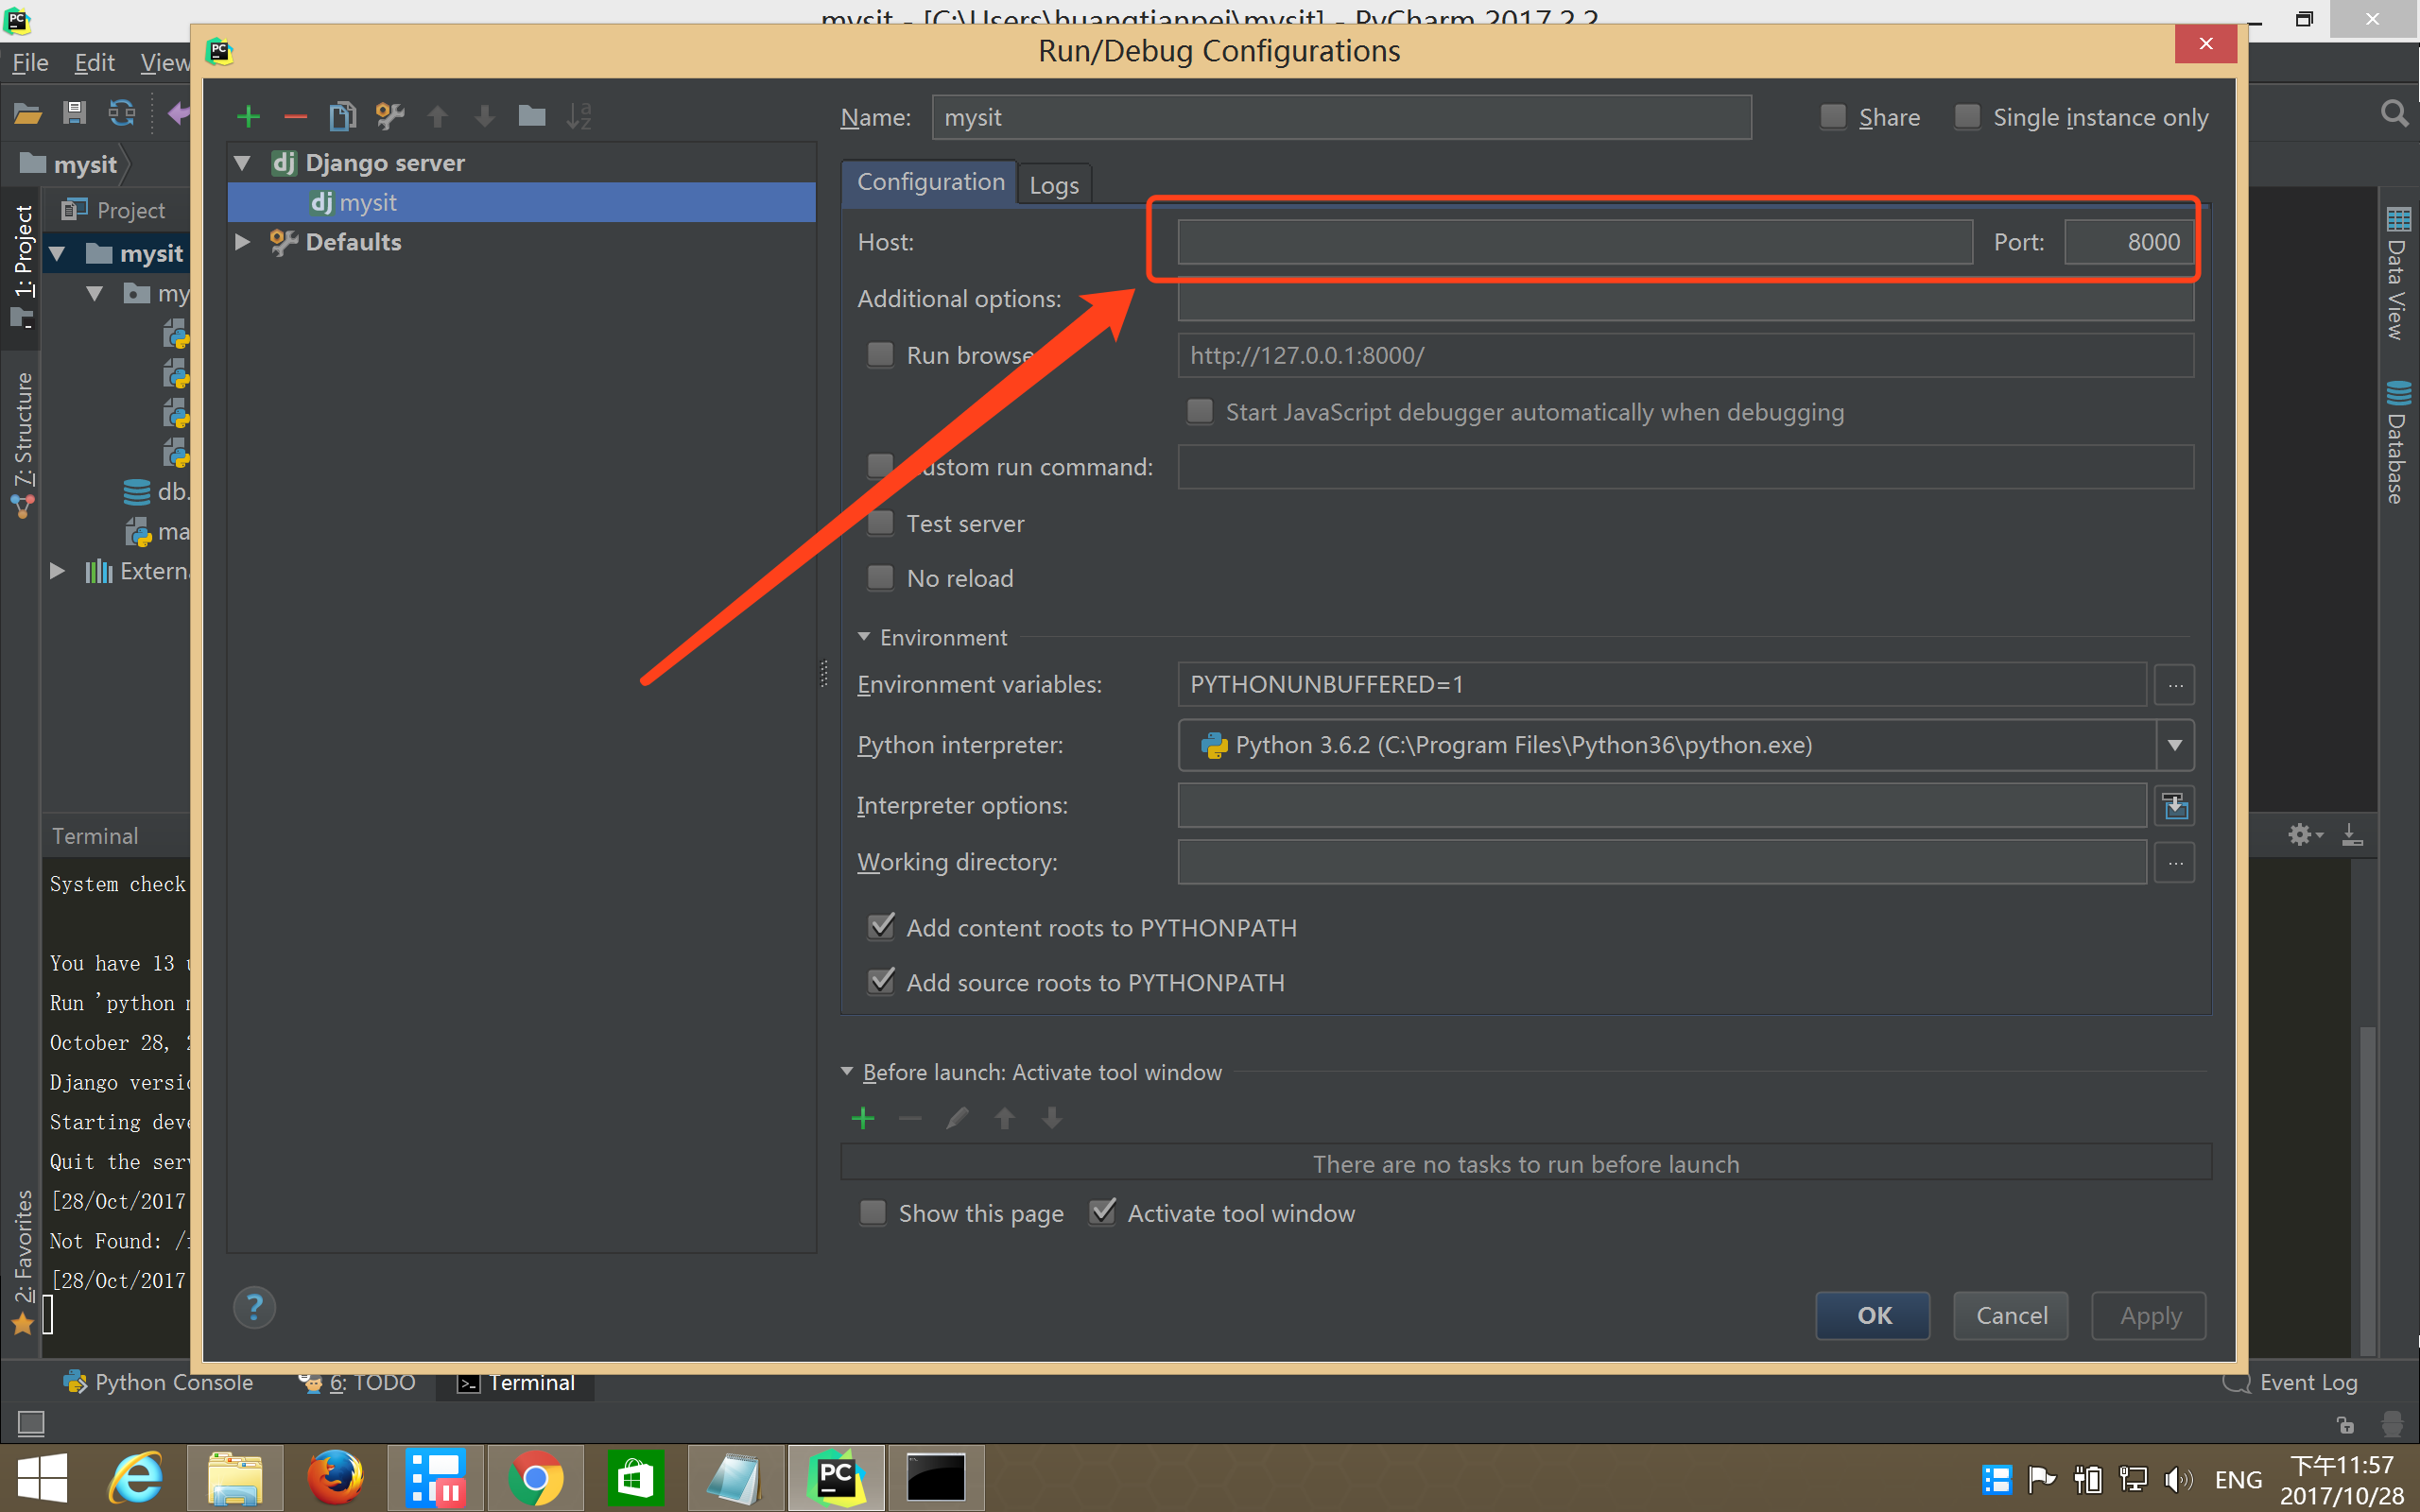
Task: Switch to the Logs tab
Action: (1054, 185)
